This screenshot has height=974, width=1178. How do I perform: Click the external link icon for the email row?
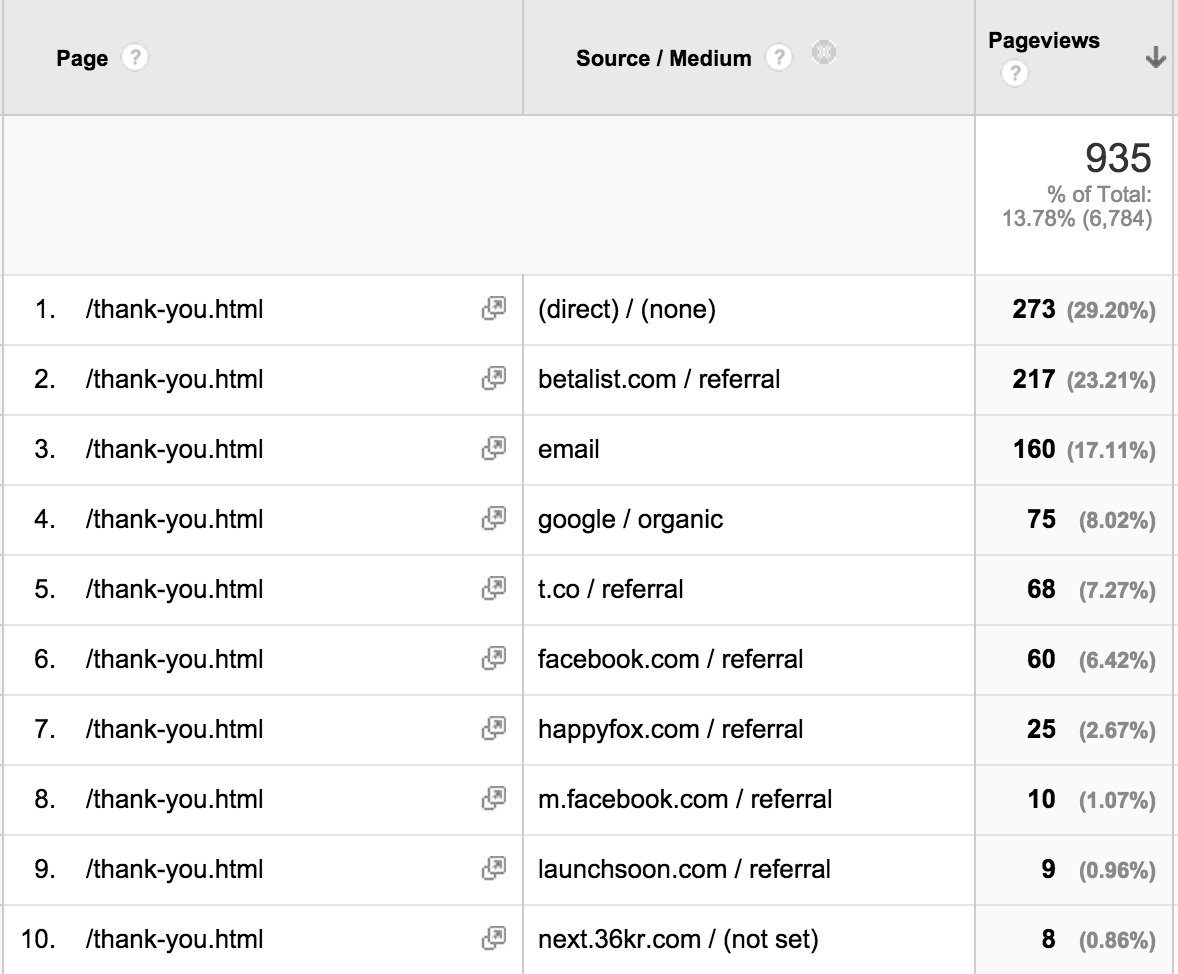(493, 450)
